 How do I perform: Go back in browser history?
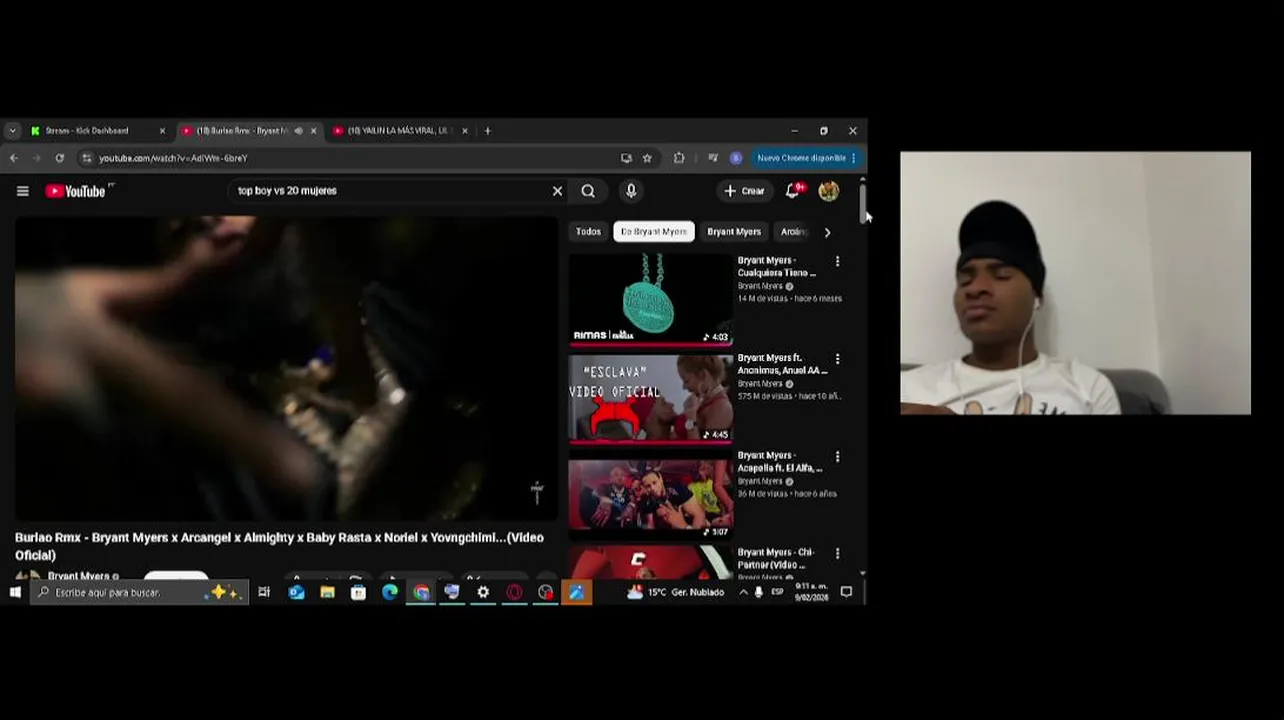pos(14,158)
